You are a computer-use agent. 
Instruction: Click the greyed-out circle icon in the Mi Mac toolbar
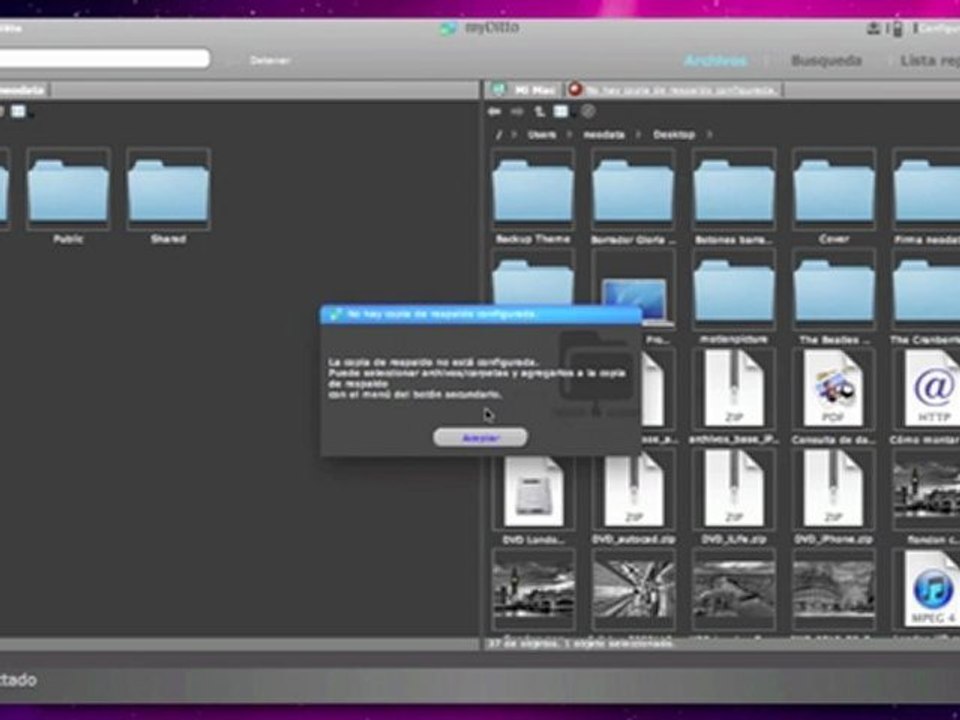pyautogui.click(x=588, y=111)
